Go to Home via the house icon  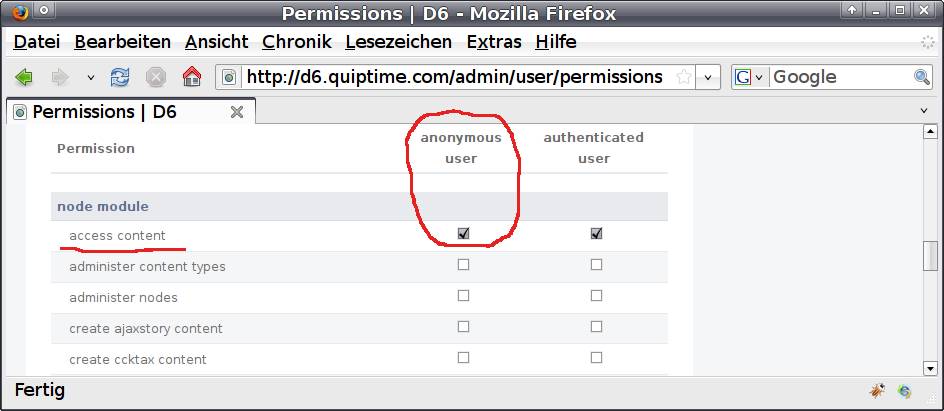191,77
